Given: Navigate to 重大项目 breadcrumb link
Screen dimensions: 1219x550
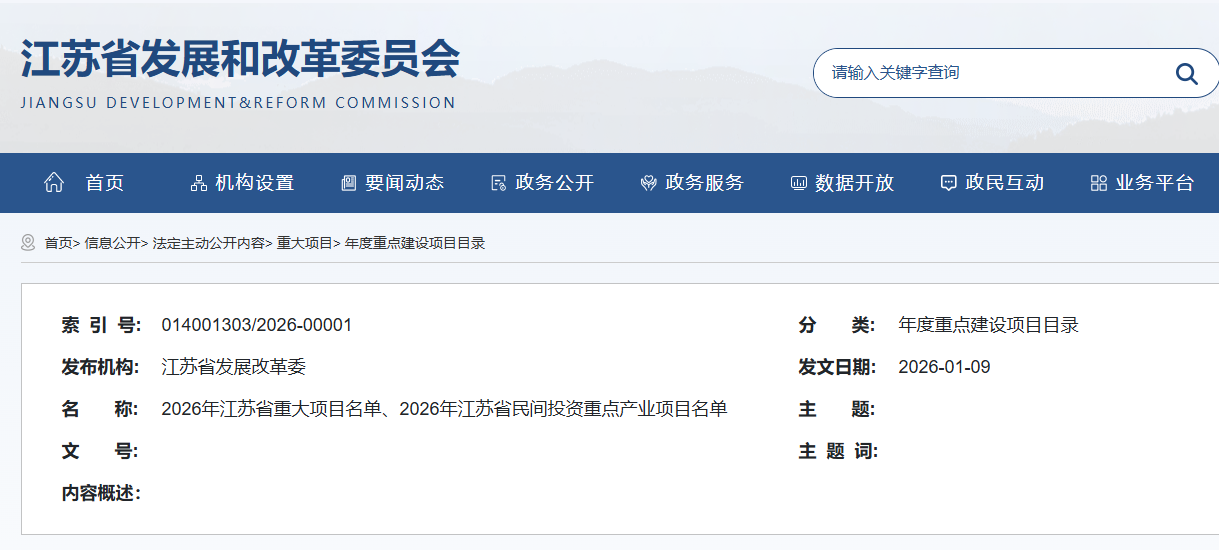Looking at the screenshot, I should 304,243.
